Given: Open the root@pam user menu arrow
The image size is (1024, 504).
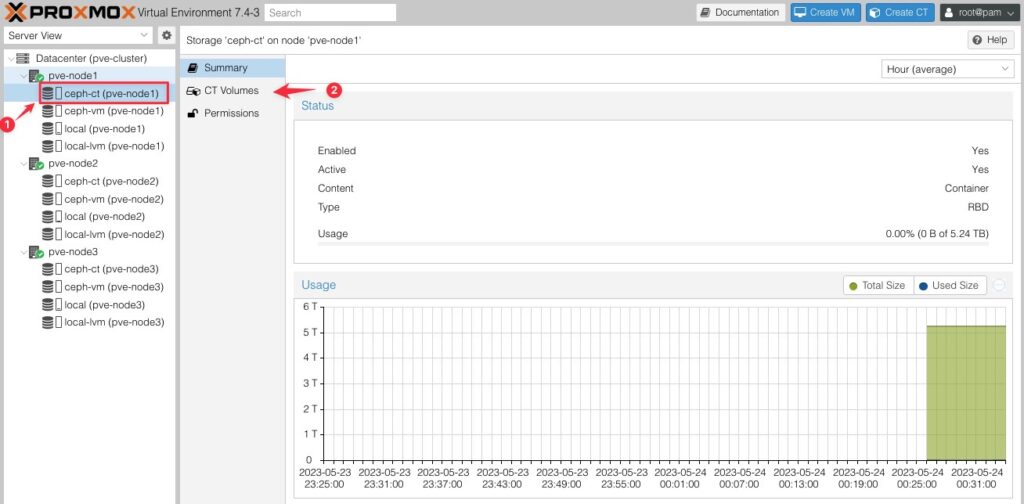Looking at the screenshot, I should [1012, 12].
